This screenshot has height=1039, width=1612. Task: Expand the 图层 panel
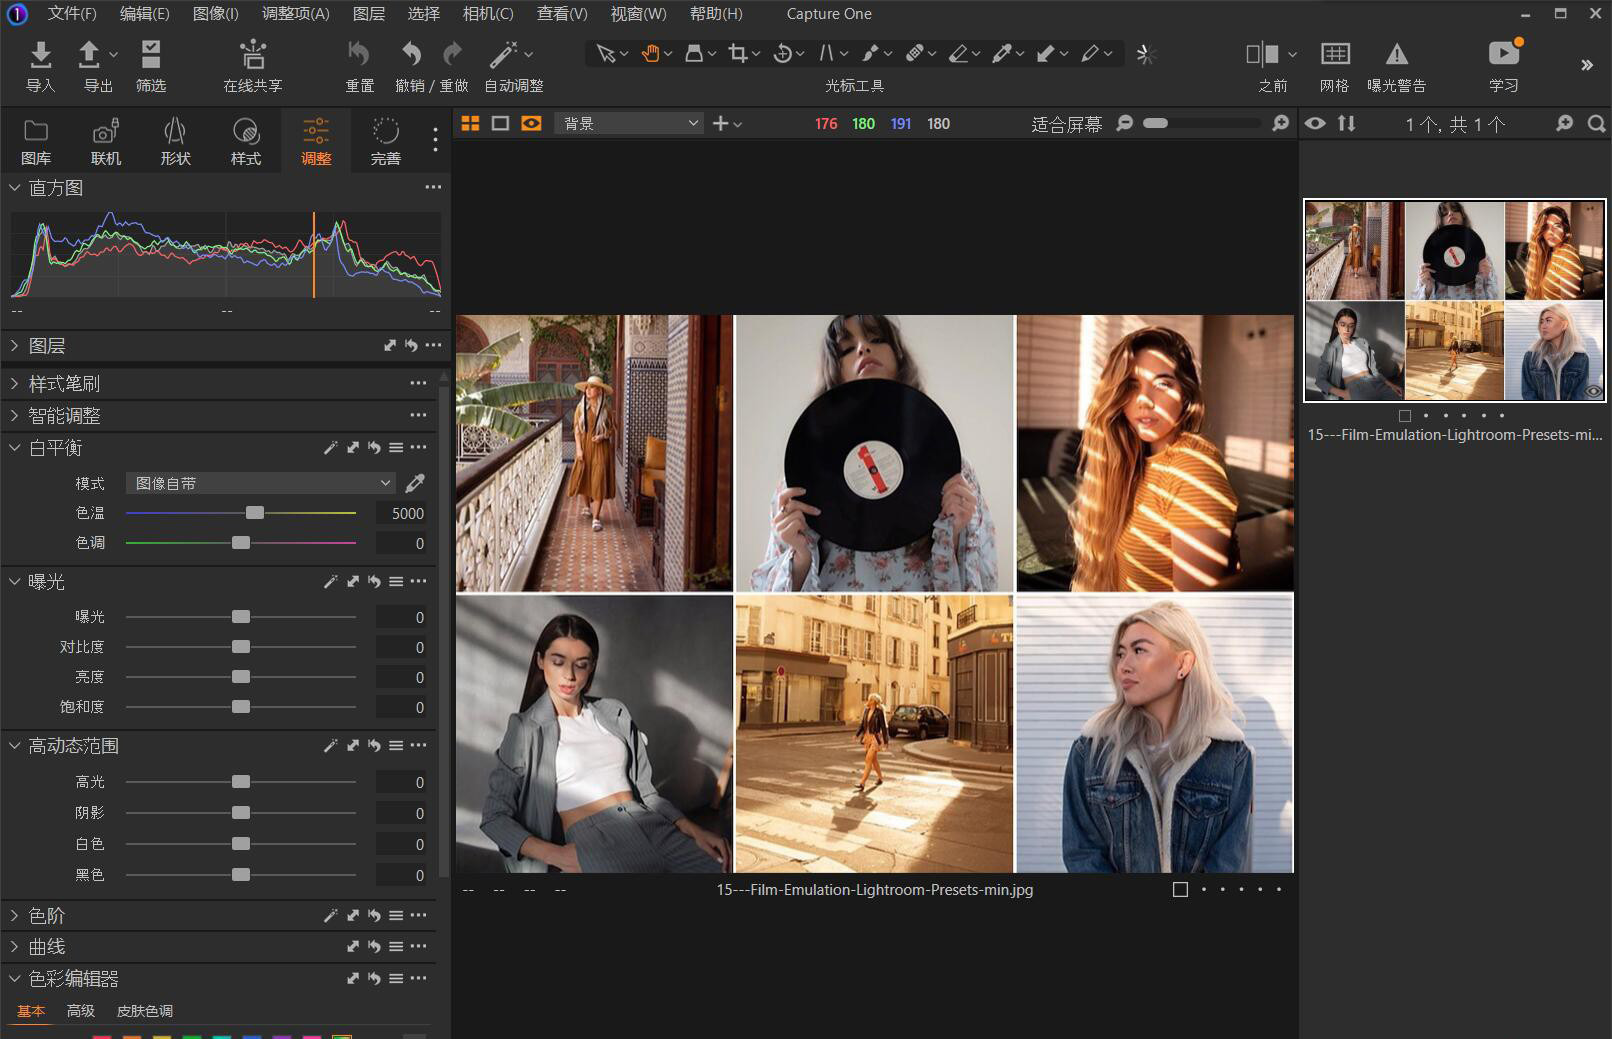coord(14,345)
